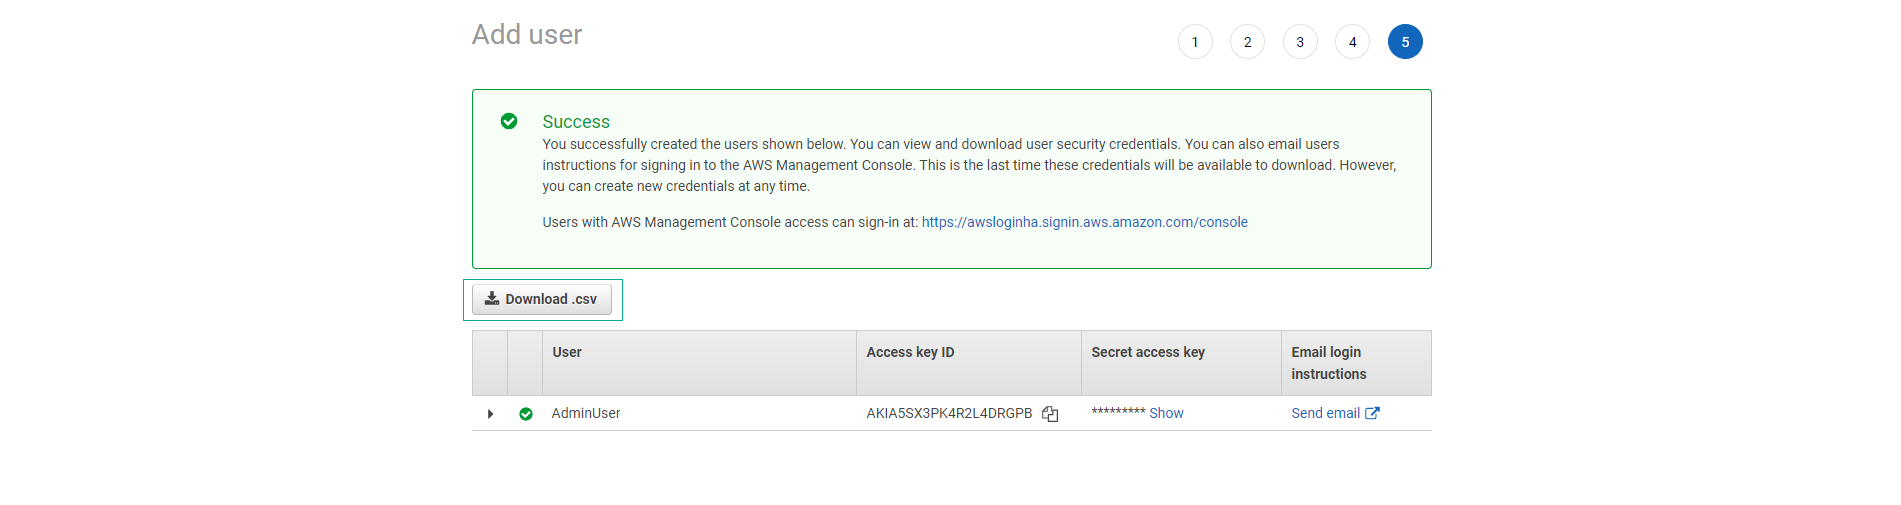Viewport: 1901px width, 505px height.
Task: Go to wizard step 1
Action: (x=1195, y=42)
